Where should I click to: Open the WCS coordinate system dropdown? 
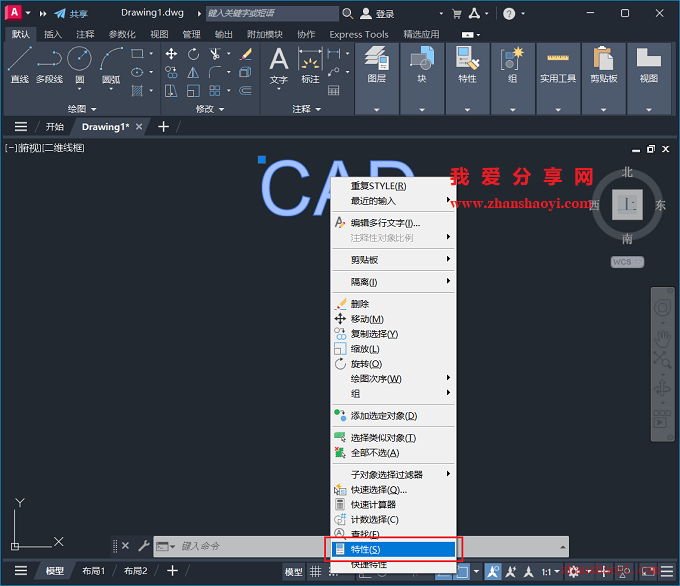click(x=627, y=262)
